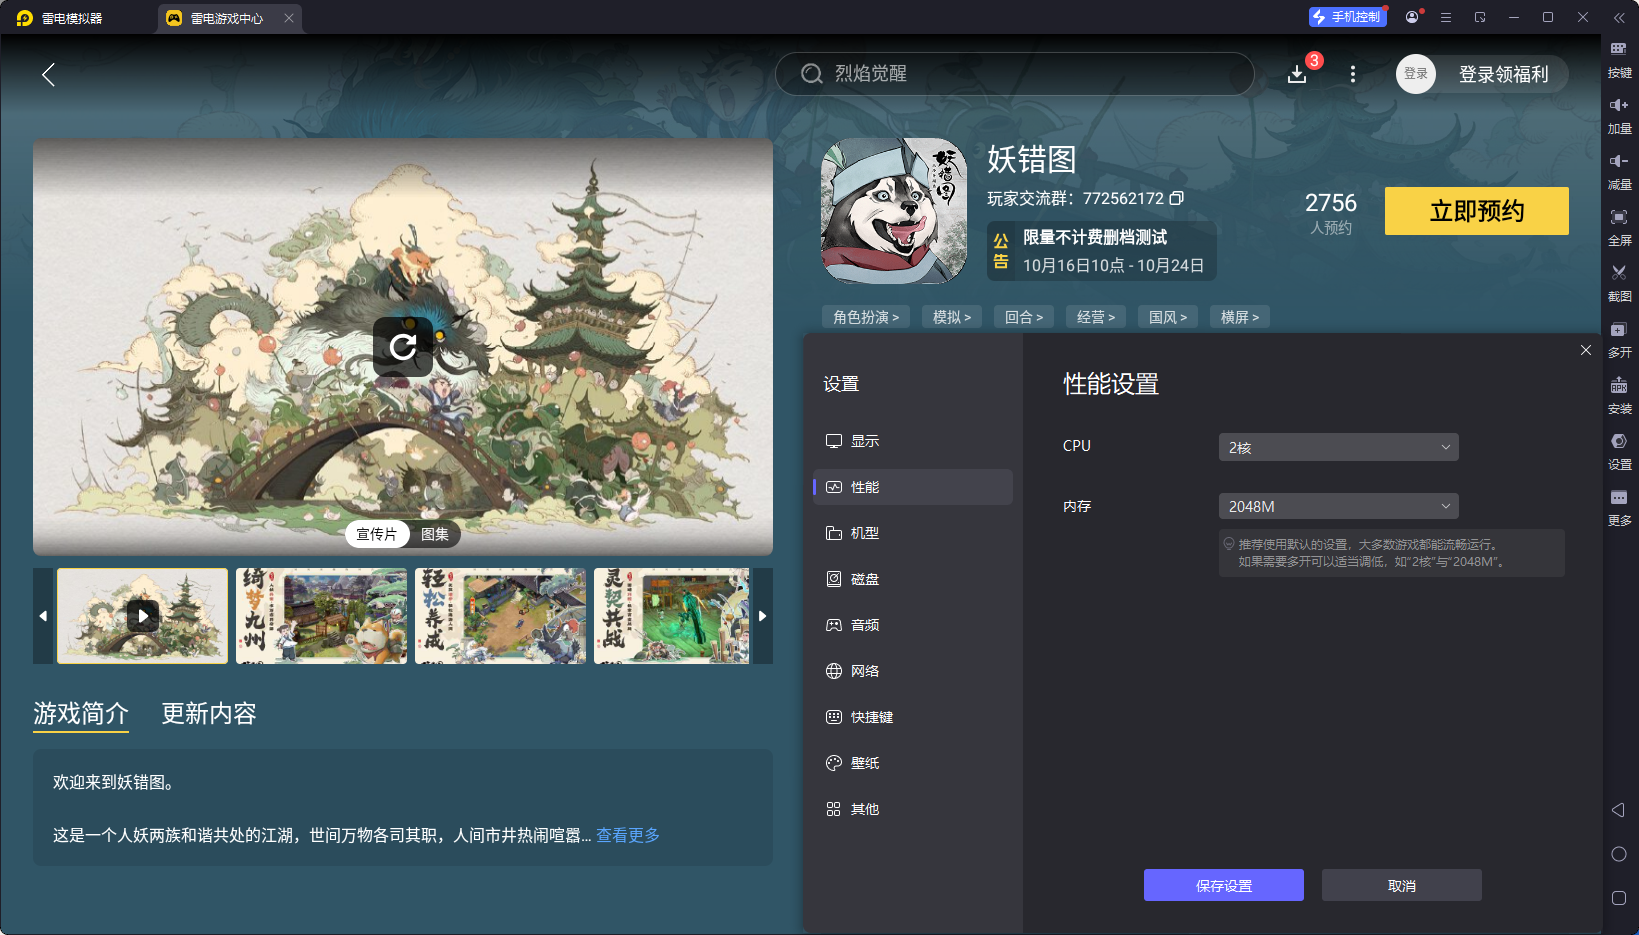
Task: Open the memory dropdown showing 2048M
Action: (x=1338, y=506)
